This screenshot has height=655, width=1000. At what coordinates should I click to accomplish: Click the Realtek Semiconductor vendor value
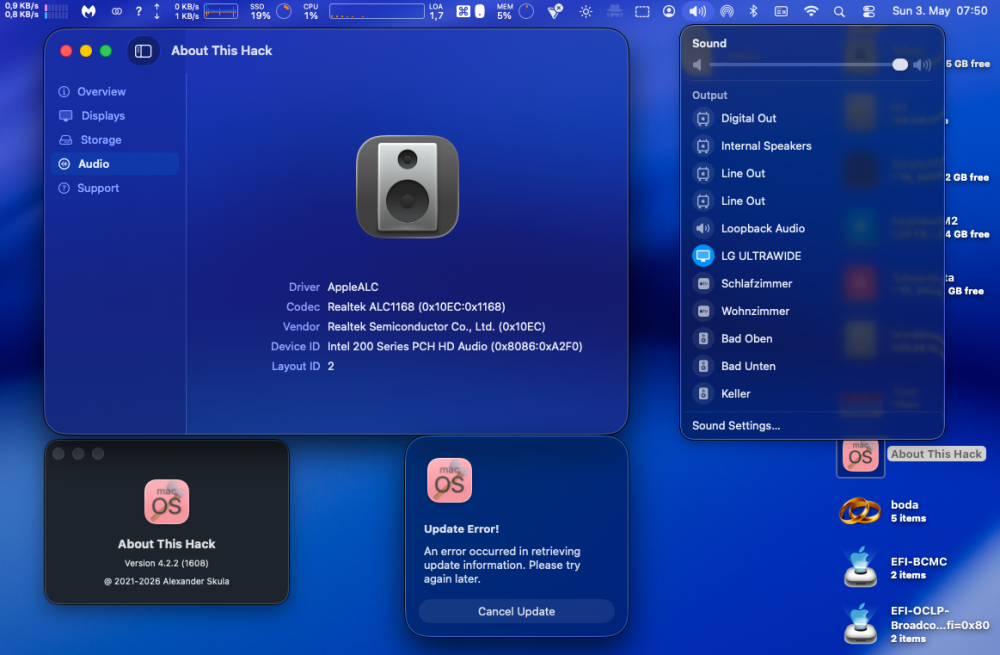pos(436,327)
